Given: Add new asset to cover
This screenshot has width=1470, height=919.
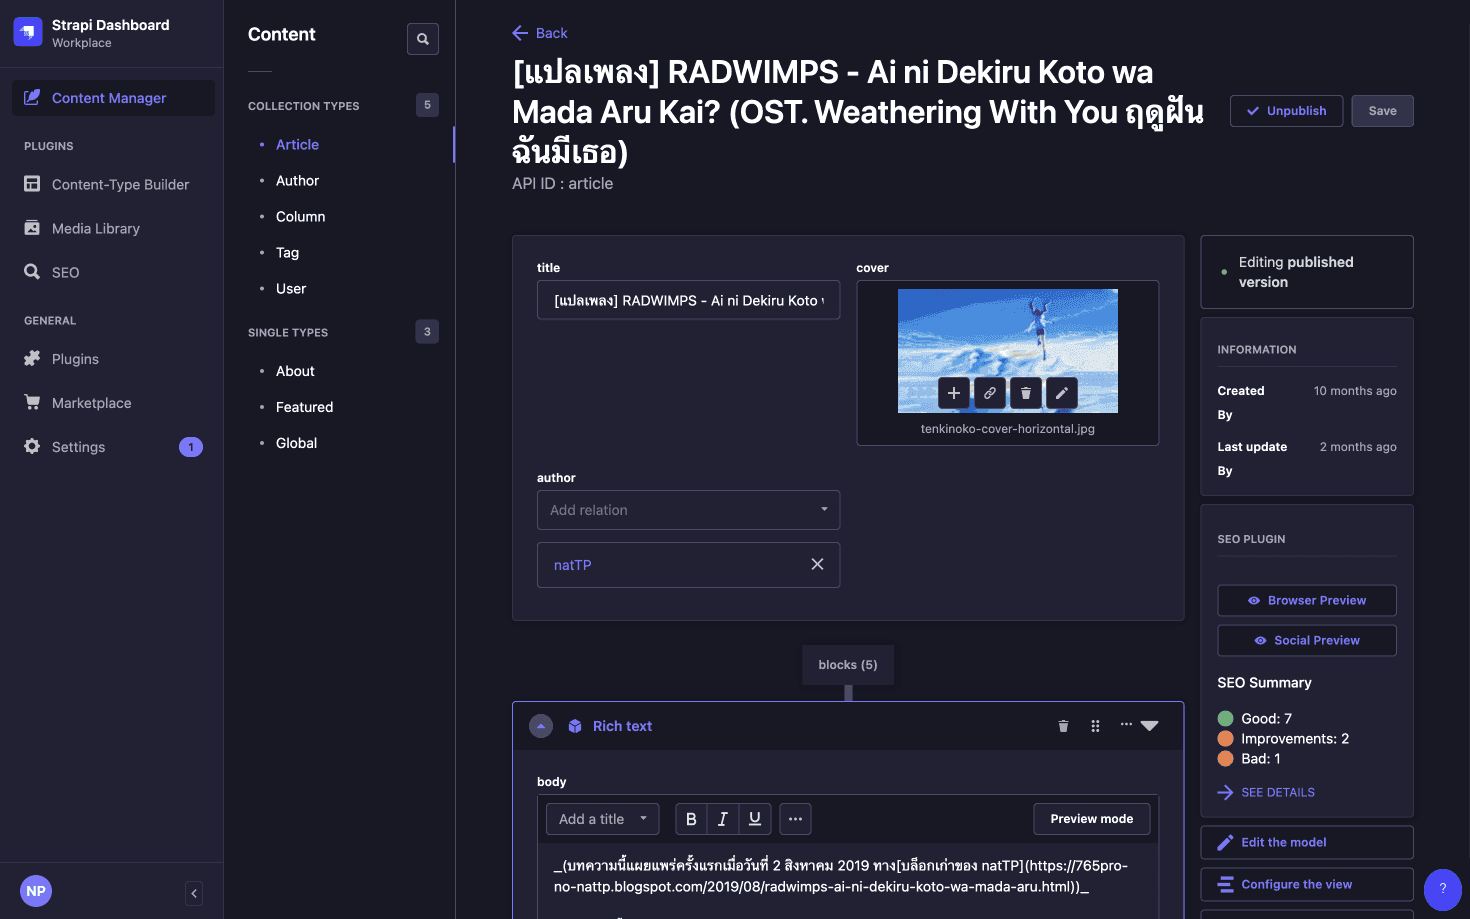Looking at the screenshot, I should tap(954, 393).
